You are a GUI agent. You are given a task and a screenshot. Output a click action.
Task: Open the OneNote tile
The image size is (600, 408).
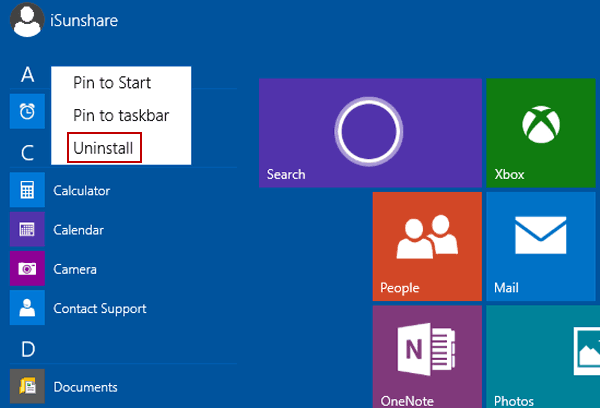click(x=427, y=357)
